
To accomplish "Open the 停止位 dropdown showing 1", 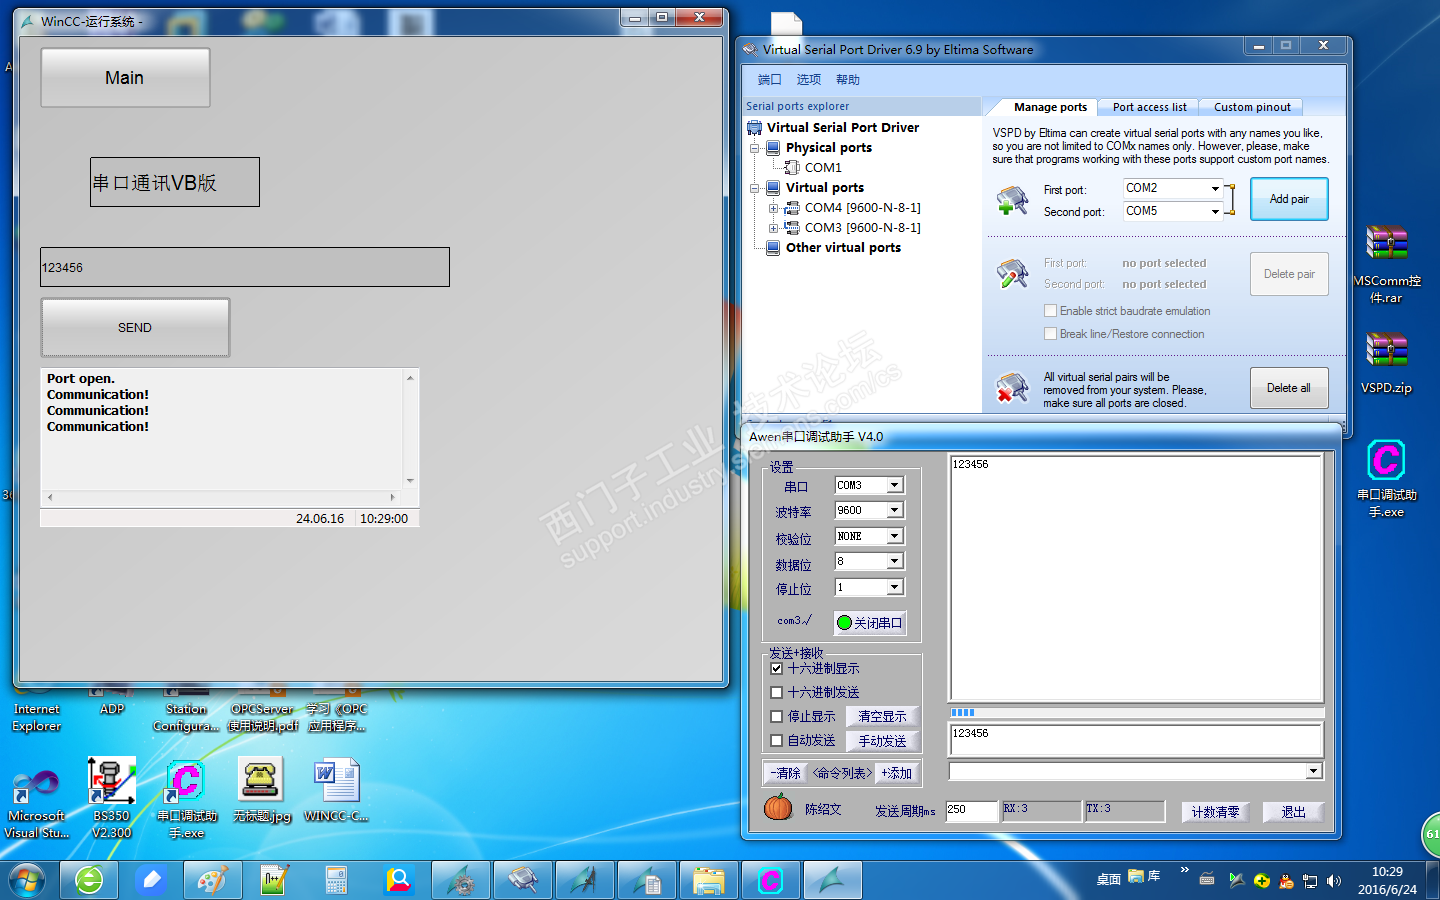I will (895, 587).
